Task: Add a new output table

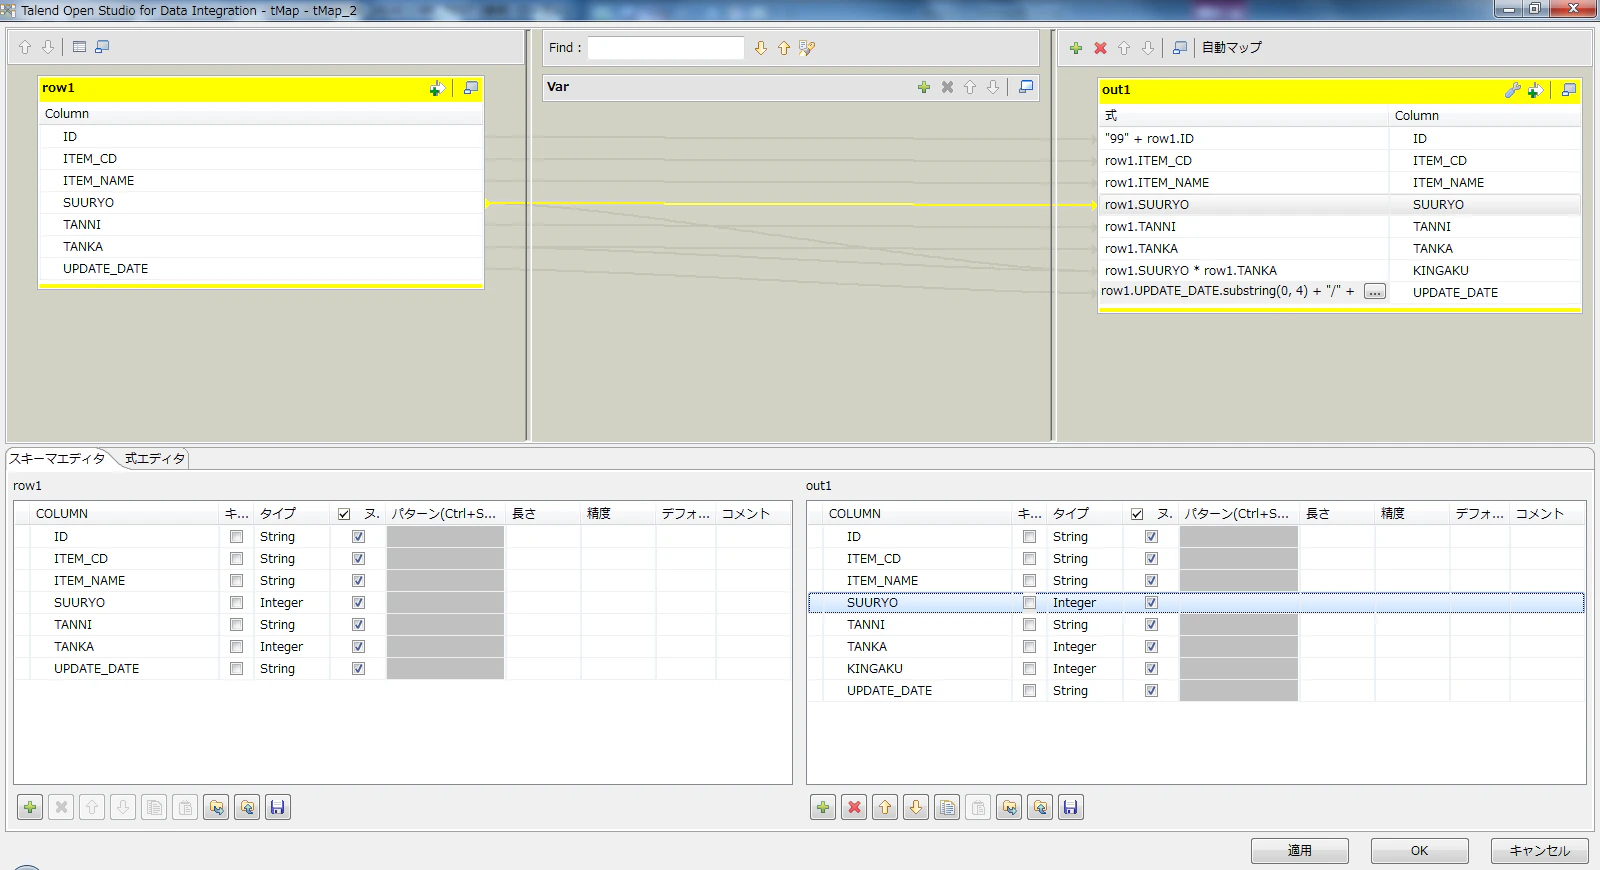Action: pos(1076,48)
